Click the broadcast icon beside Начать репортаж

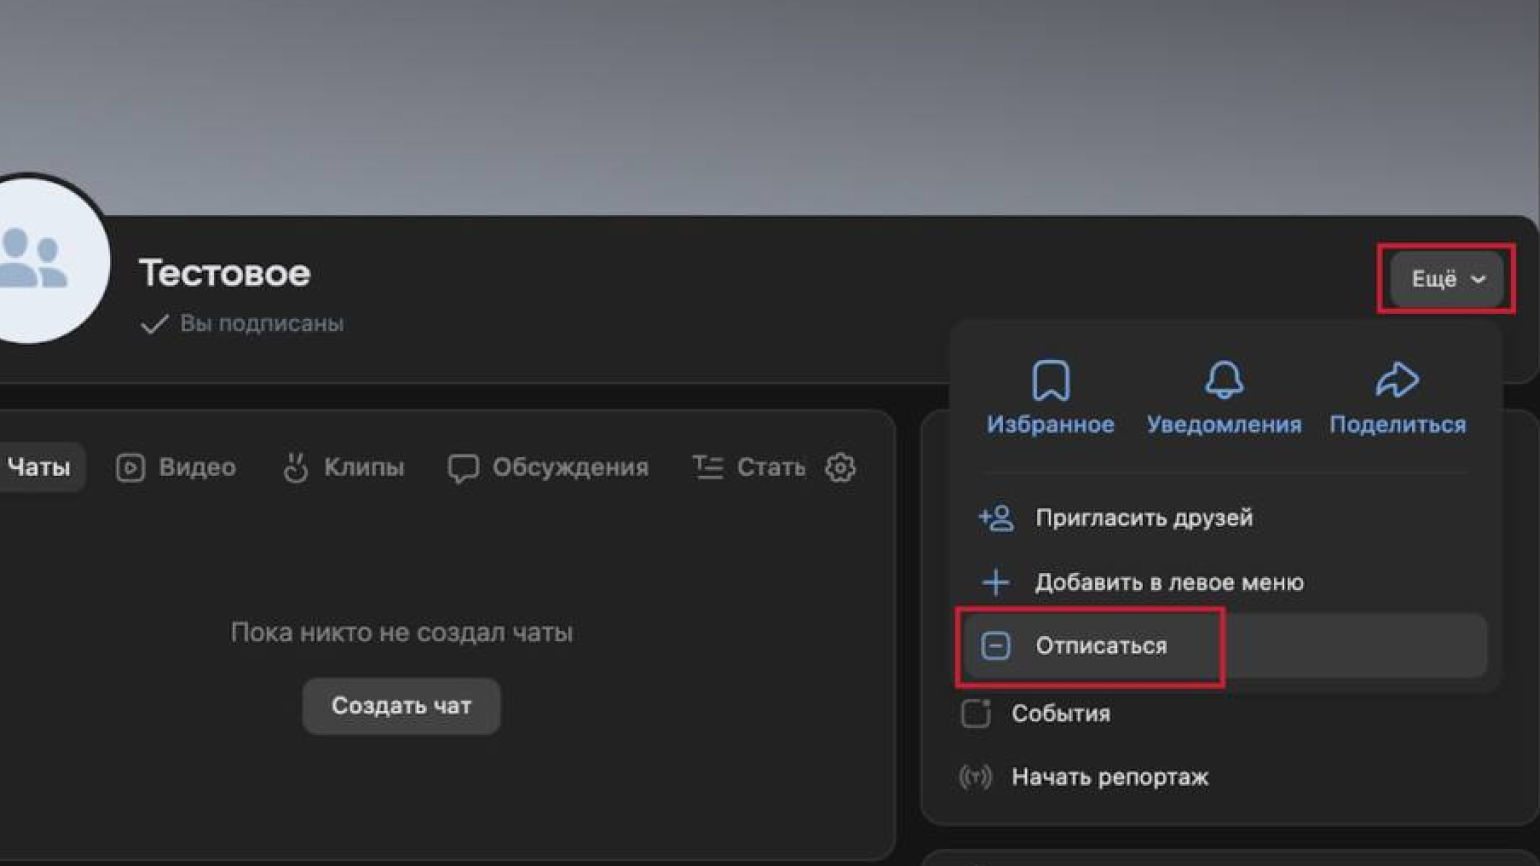pos(975,777)
